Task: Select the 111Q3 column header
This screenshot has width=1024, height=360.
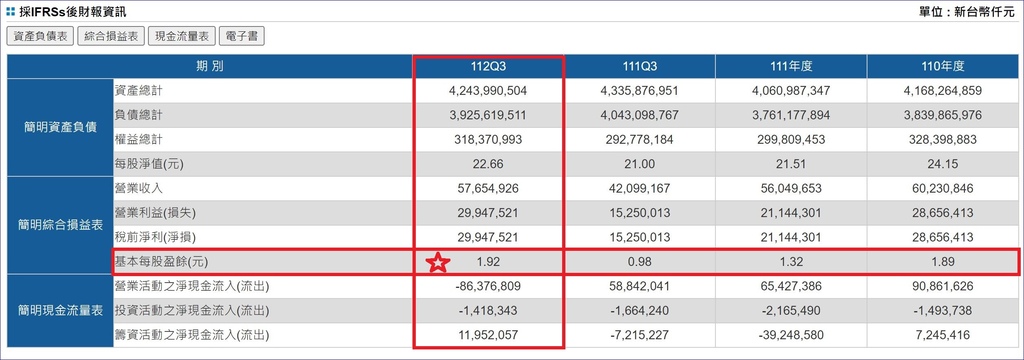Action: pyautogui.click(x=639, y=67)
